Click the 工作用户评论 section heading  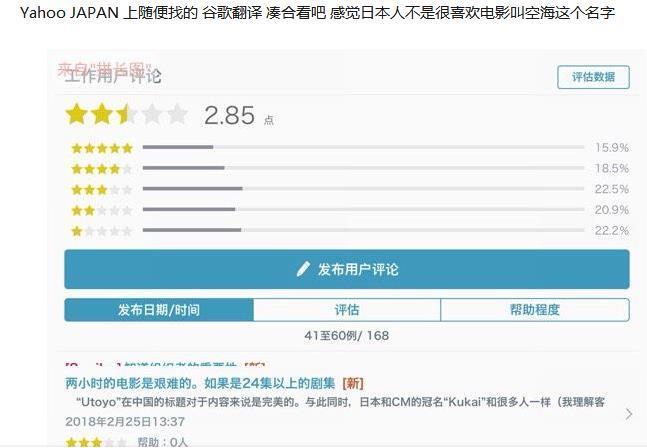(112, 75)
